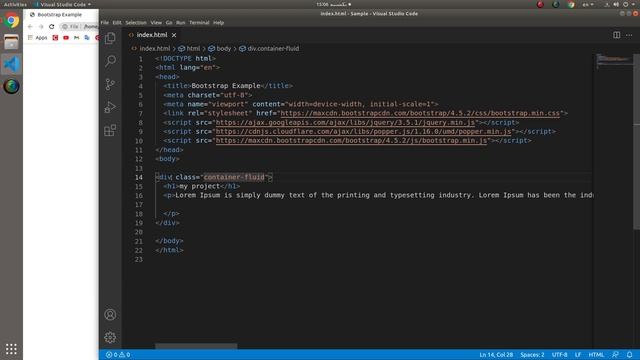Open popper.min.js link on line 9
This screenshot has width=640, height=360.
363,131
